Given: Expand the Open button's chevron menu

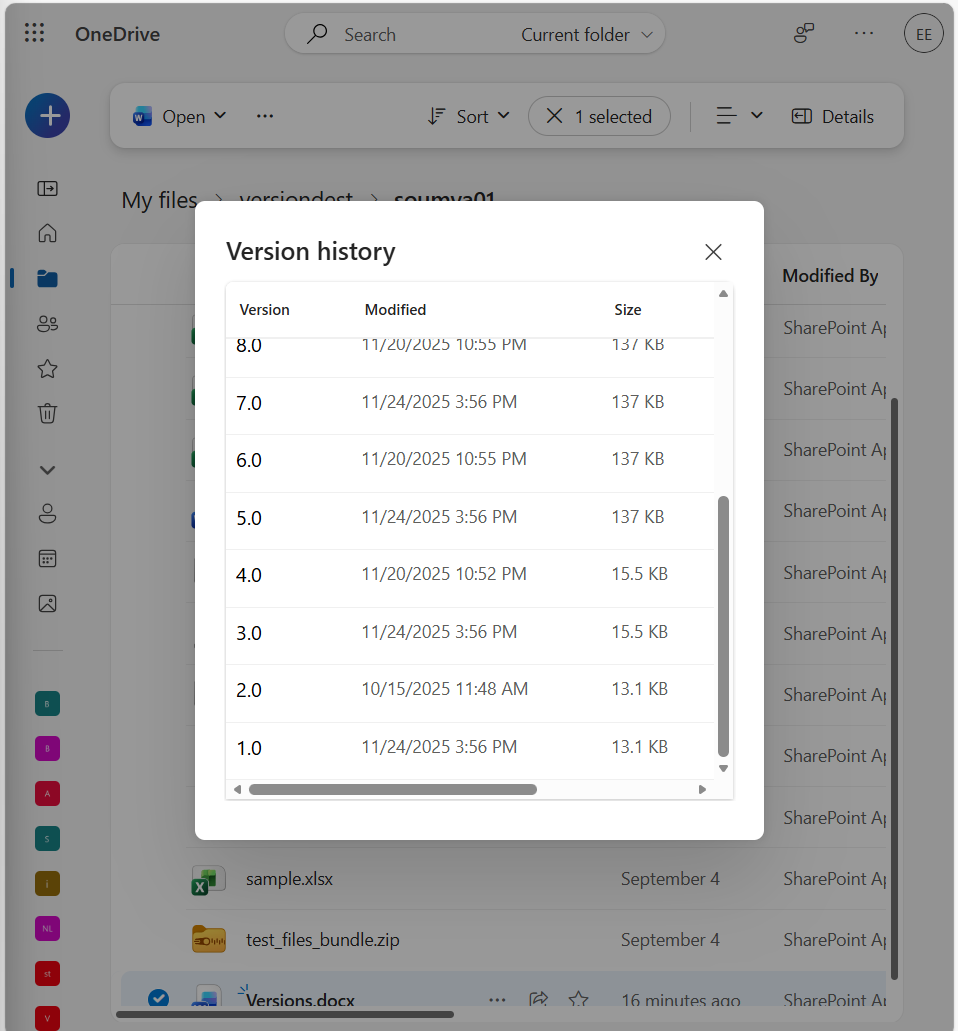Looking at the screenshot, I should coord(221,116).
